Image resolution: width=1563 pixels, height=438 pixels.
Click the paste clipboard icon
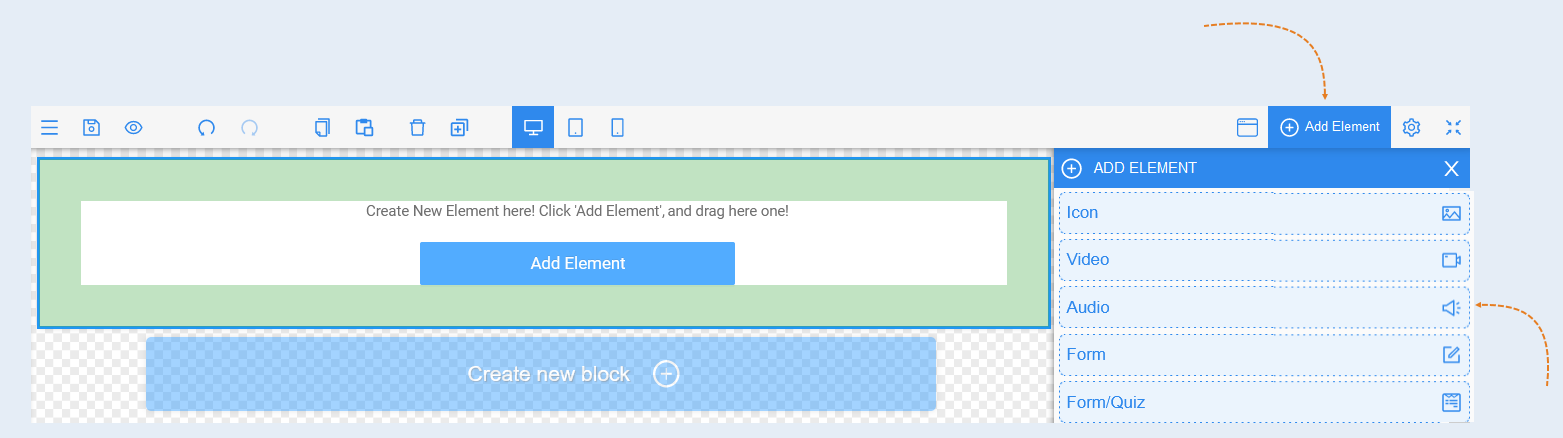tap(364, 127)
